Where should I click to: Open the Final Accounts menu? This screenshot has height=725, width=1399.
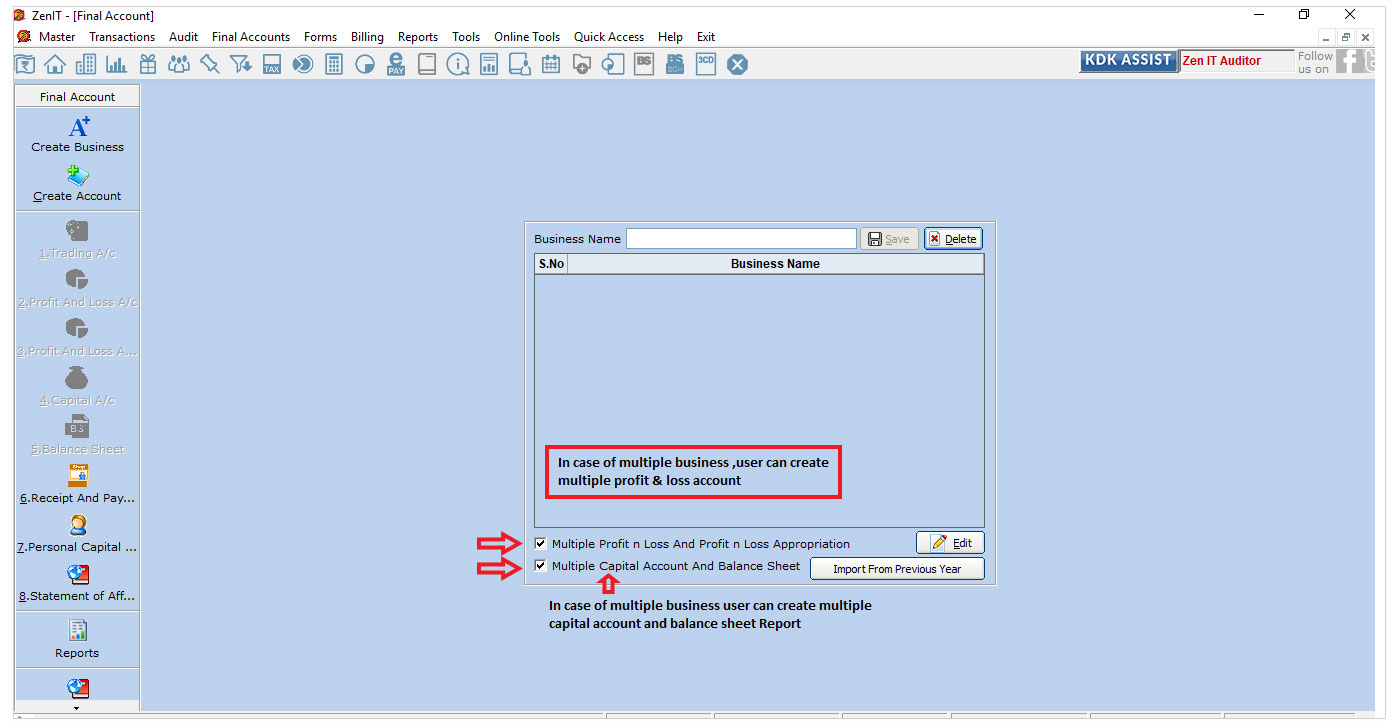[251, 37]
